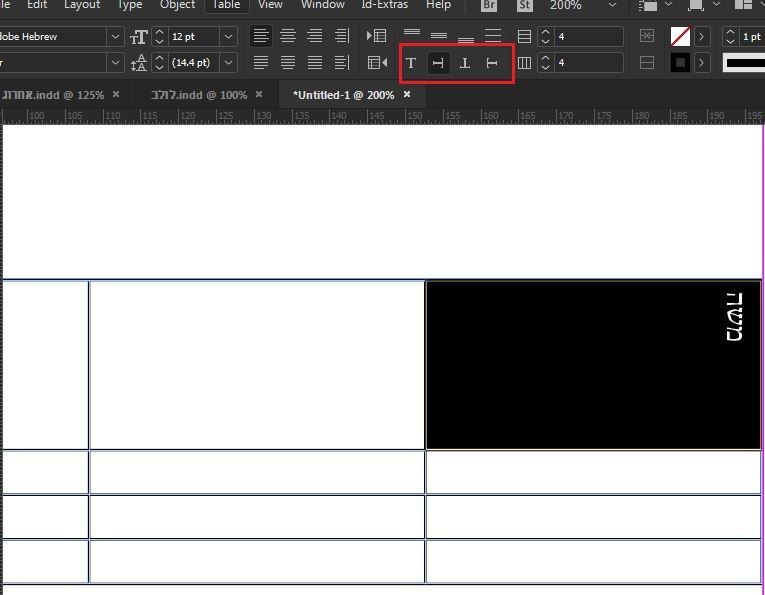Screen dimensions: 765x595
Task: Open the 12 pt font size dropdown
Action: [228, 37]
